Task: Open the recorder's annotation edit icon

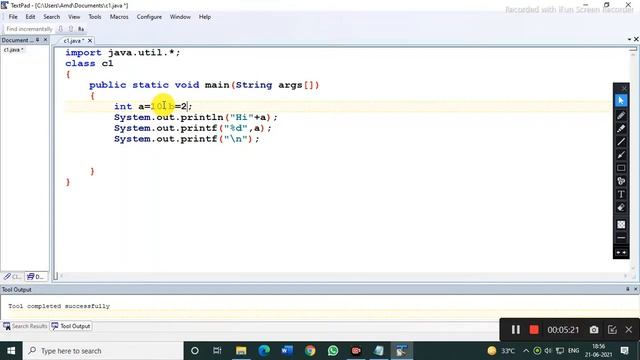Action: tap(612, 330)
